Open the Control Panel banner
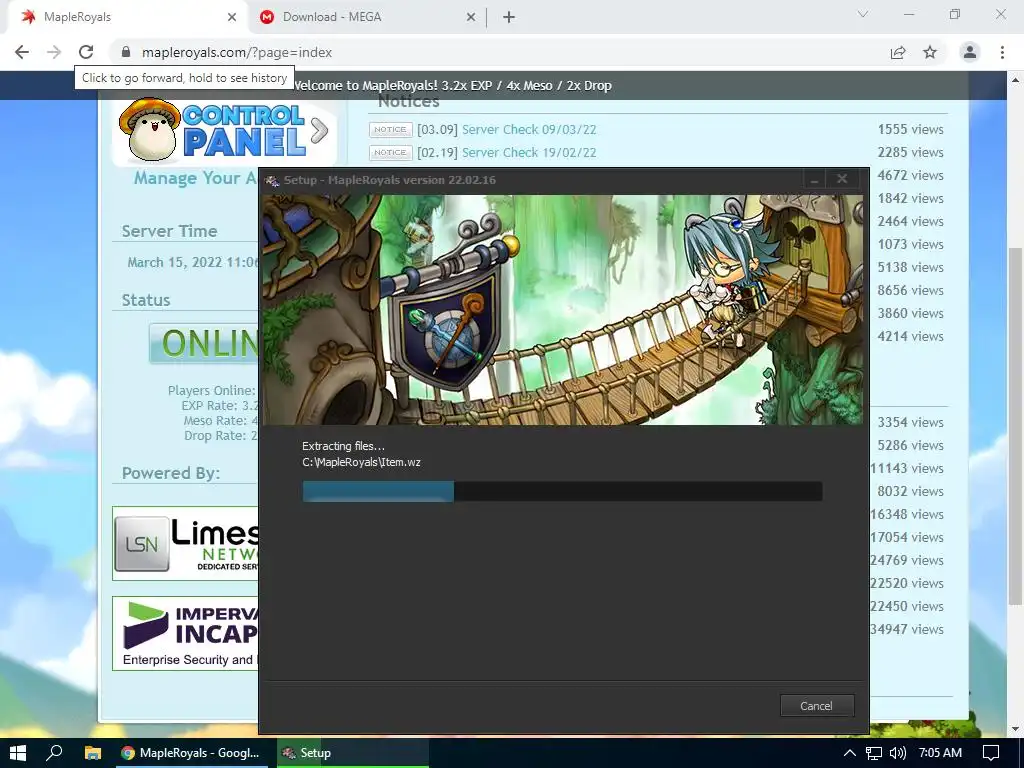Viewport: 1024px width, 768px height. (x=224, y=131)
